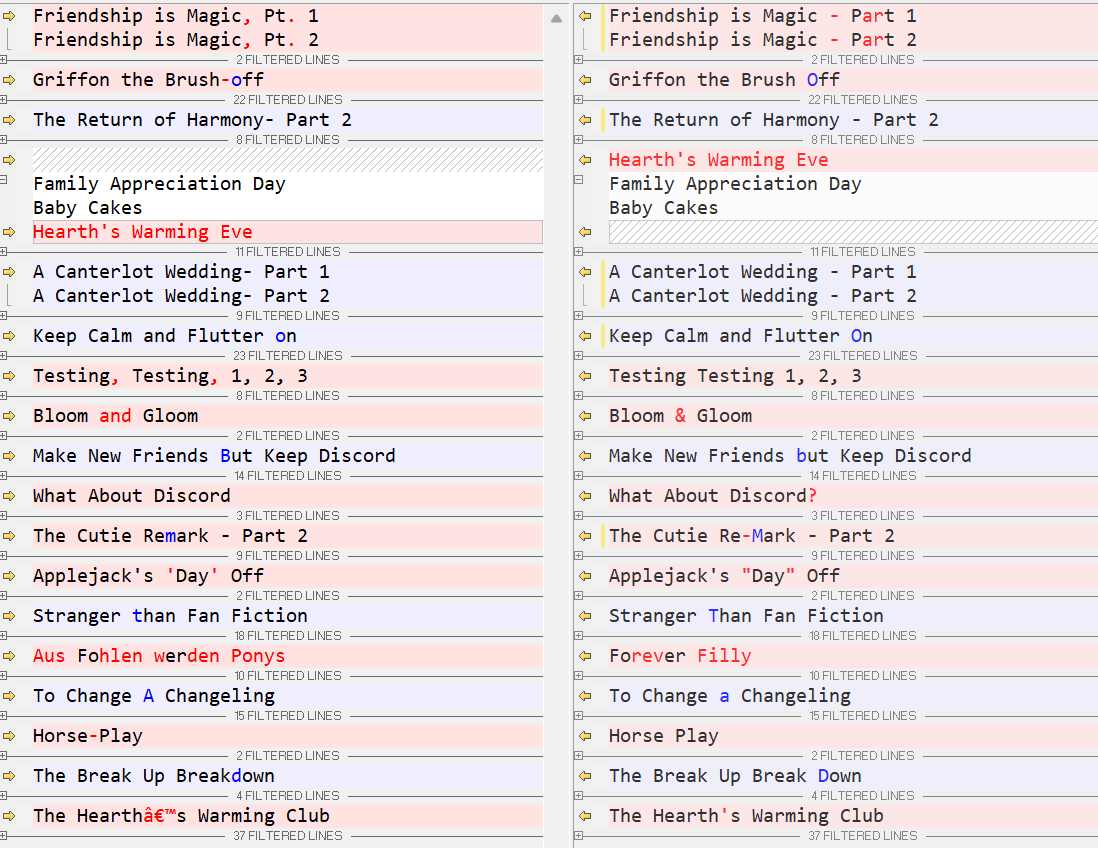Copy 'Forever Filly' line to left

[x=585, y=656]
